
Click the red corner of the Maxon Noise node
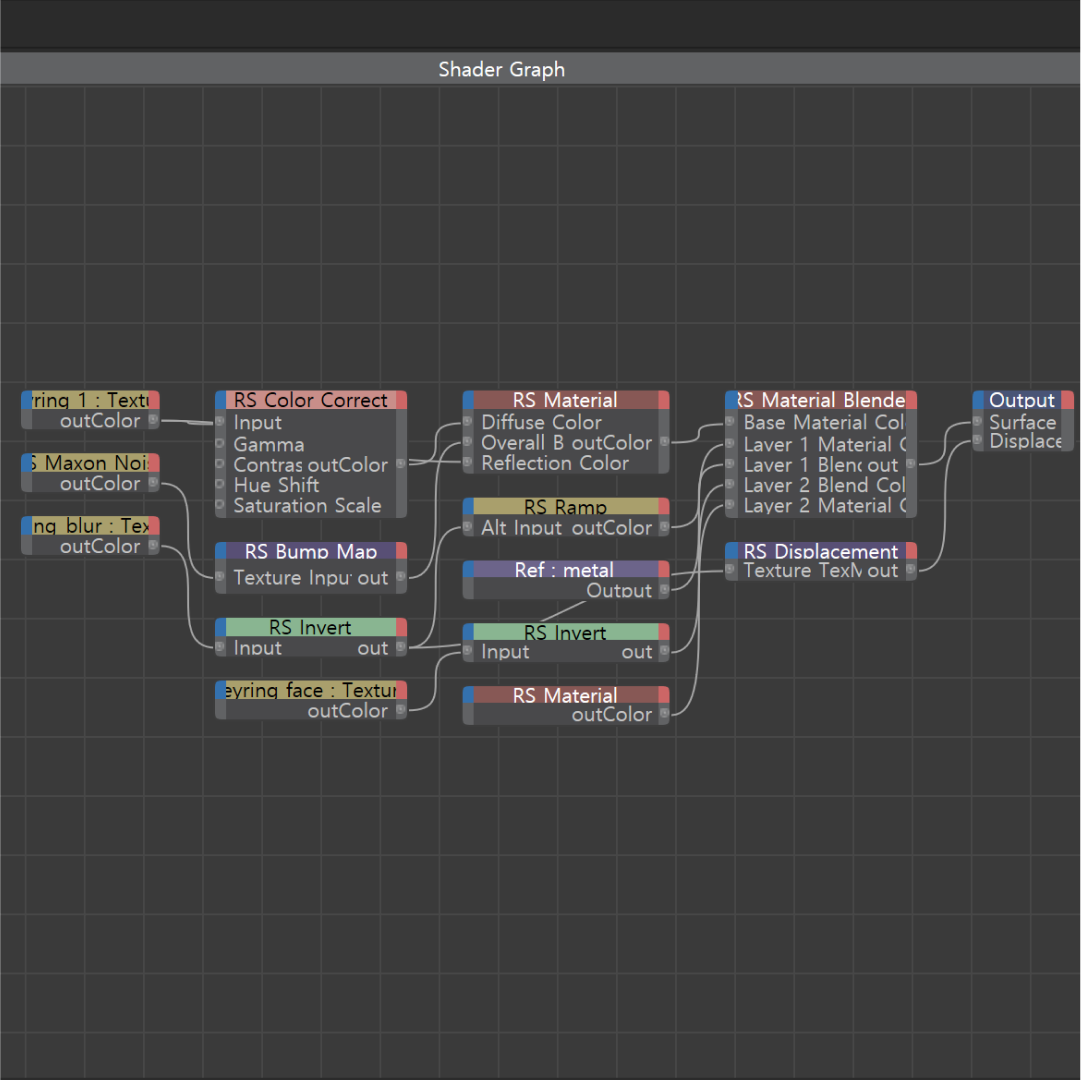click(154, 463)
